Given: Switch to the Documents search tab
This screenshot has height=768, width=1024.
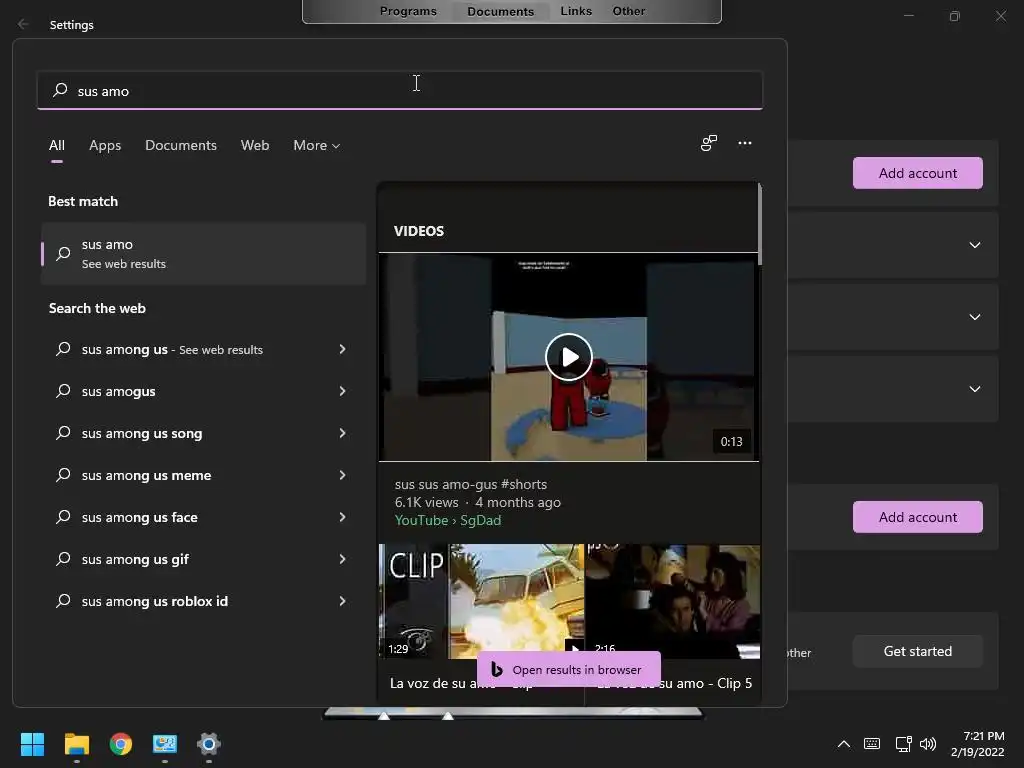Looking at the screenshot, I should tap(181, 145).
